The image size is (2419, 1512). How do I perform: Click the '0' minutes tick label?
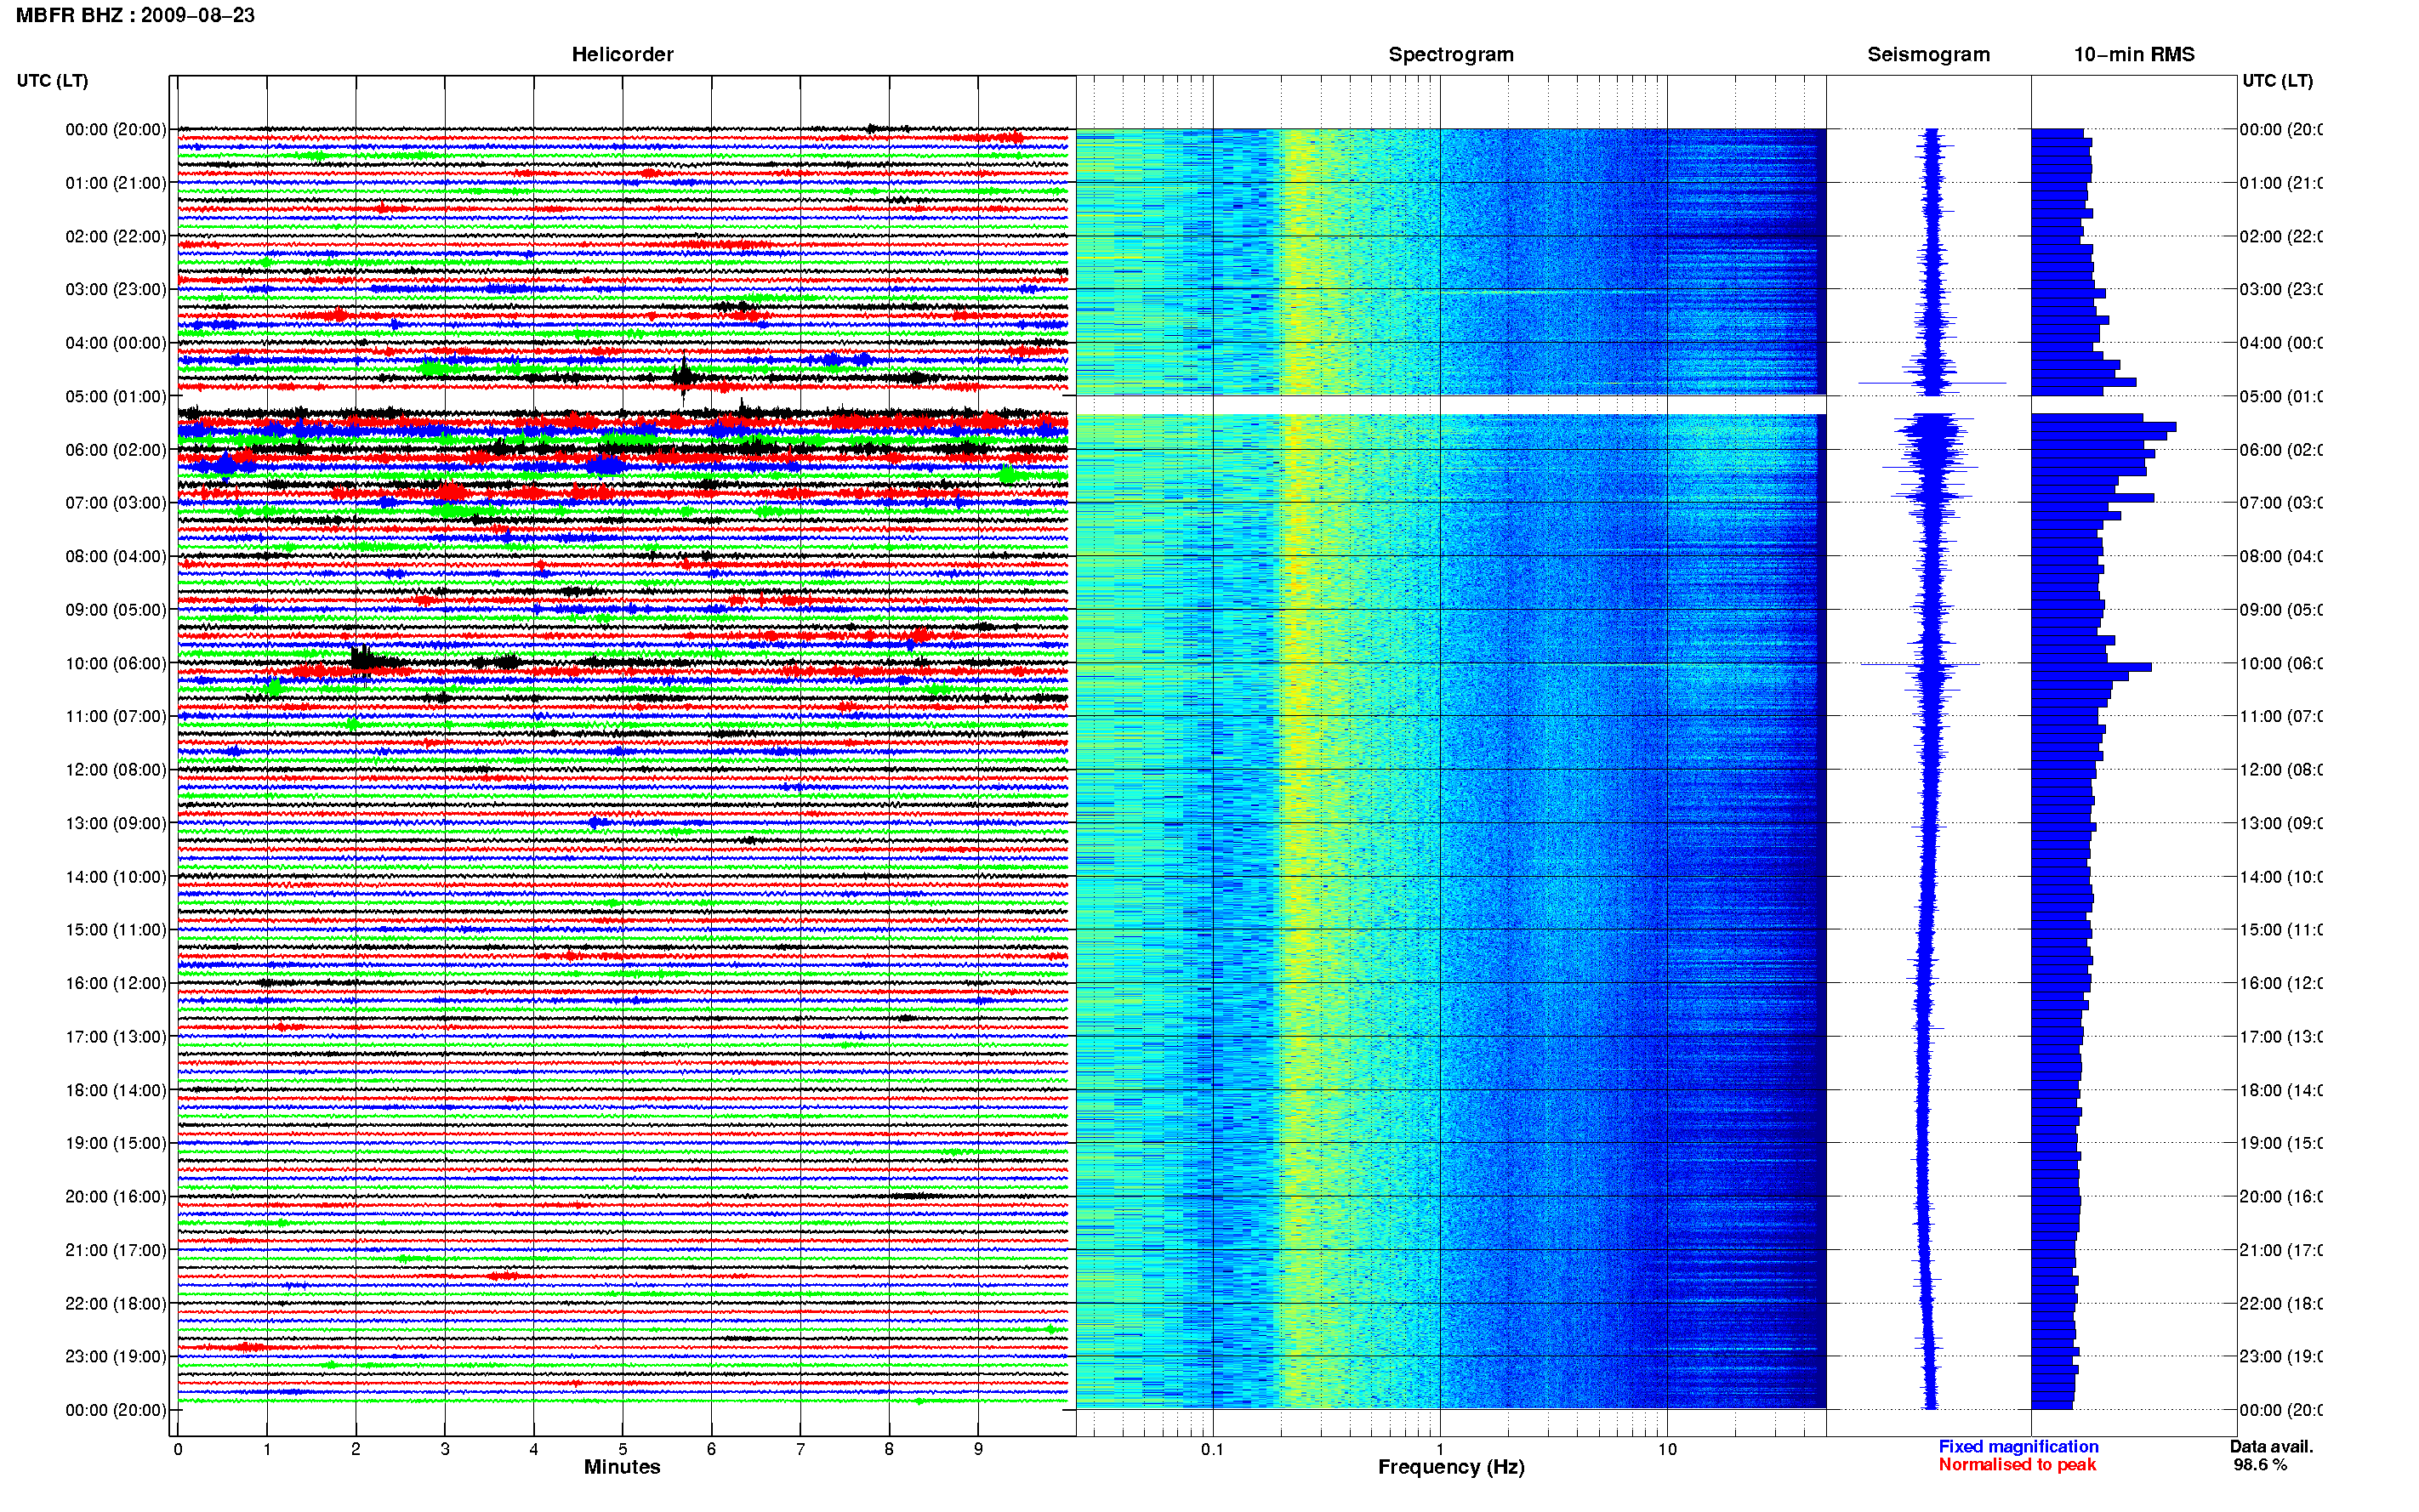click(x=178, y=1449)
